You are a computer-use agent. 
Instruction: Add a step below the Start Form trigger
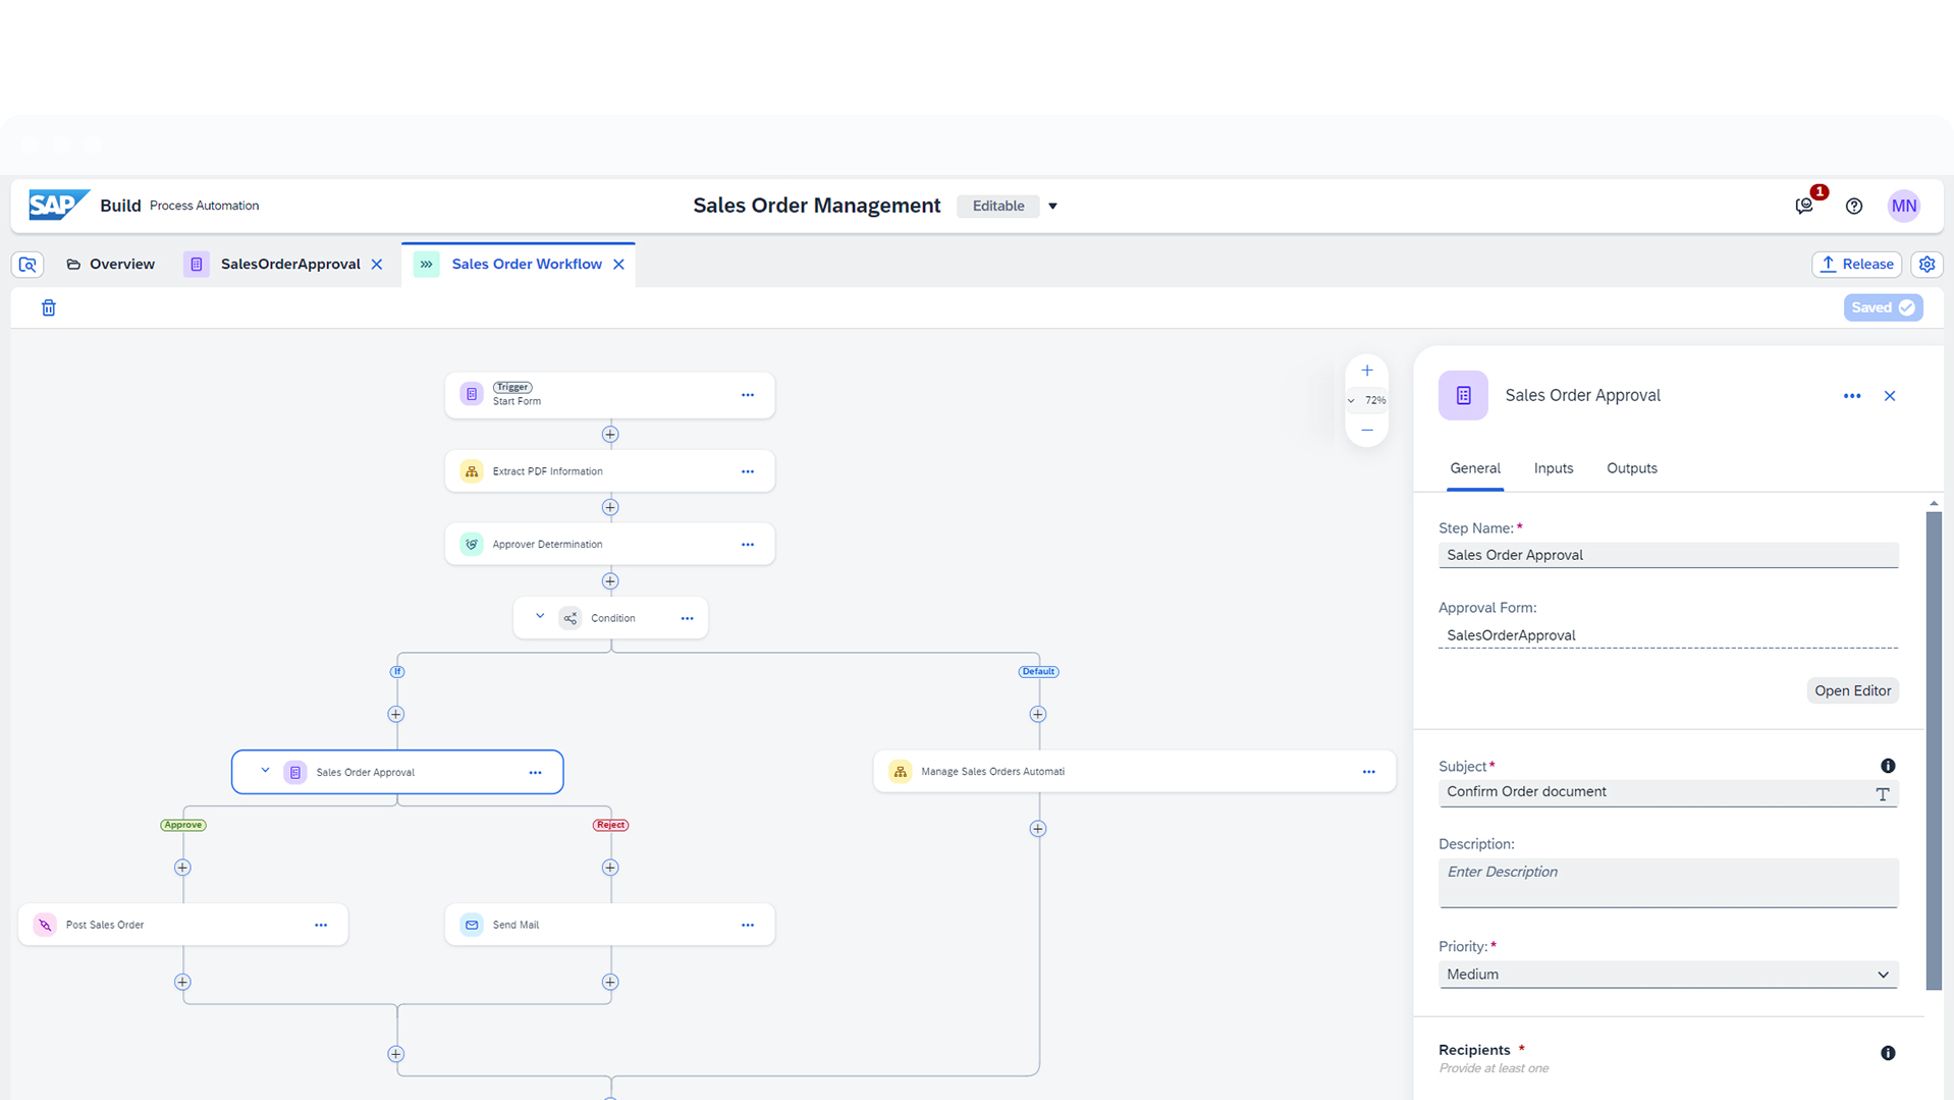click(x=610, y=434)
